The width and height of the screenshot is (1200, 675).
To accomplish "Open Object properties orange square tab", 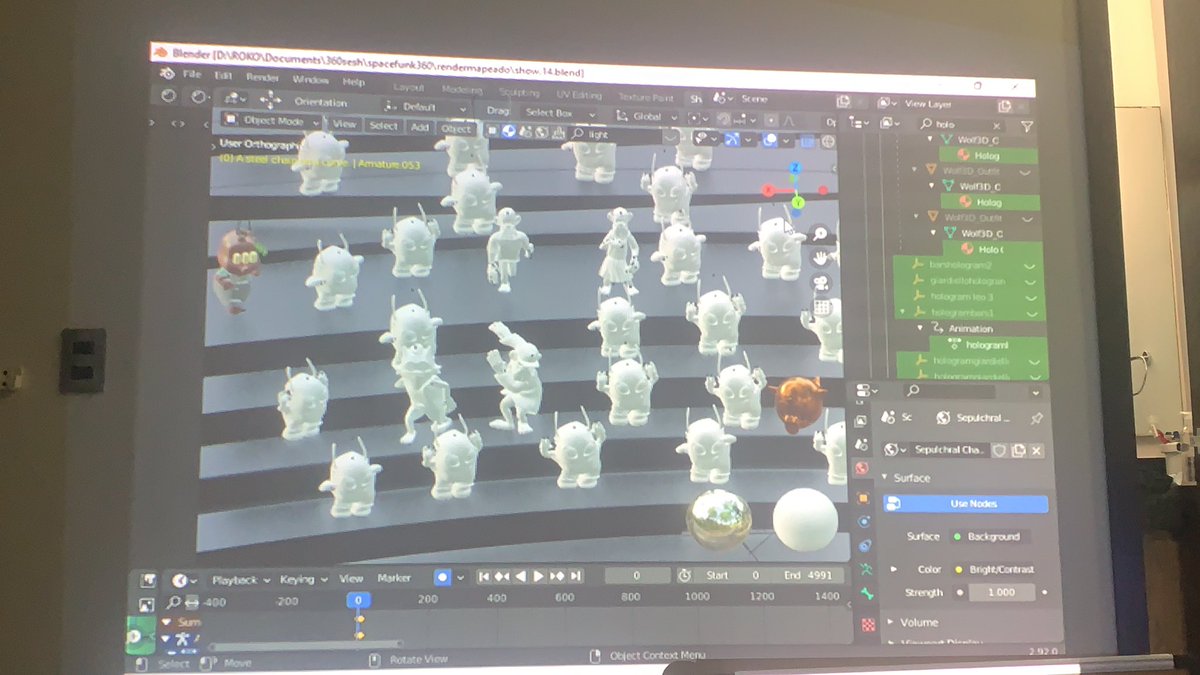I will pos(864,498).
